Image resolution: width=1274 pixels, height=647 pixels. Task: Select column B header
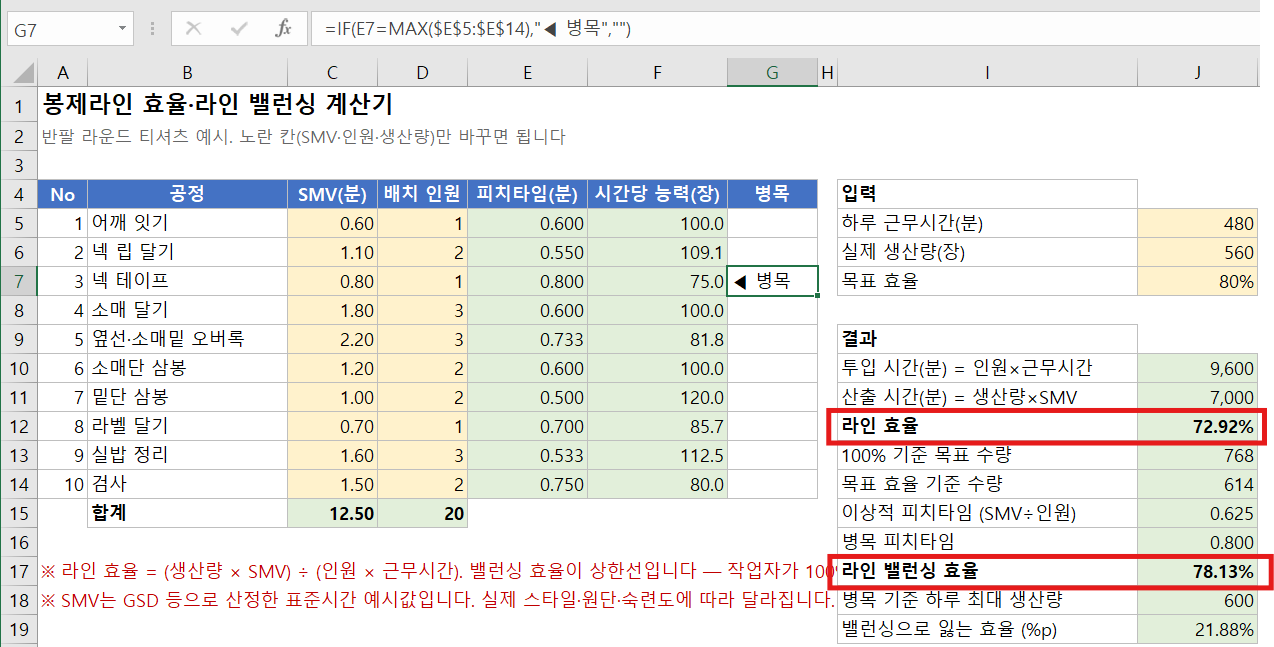click(188, 72)
